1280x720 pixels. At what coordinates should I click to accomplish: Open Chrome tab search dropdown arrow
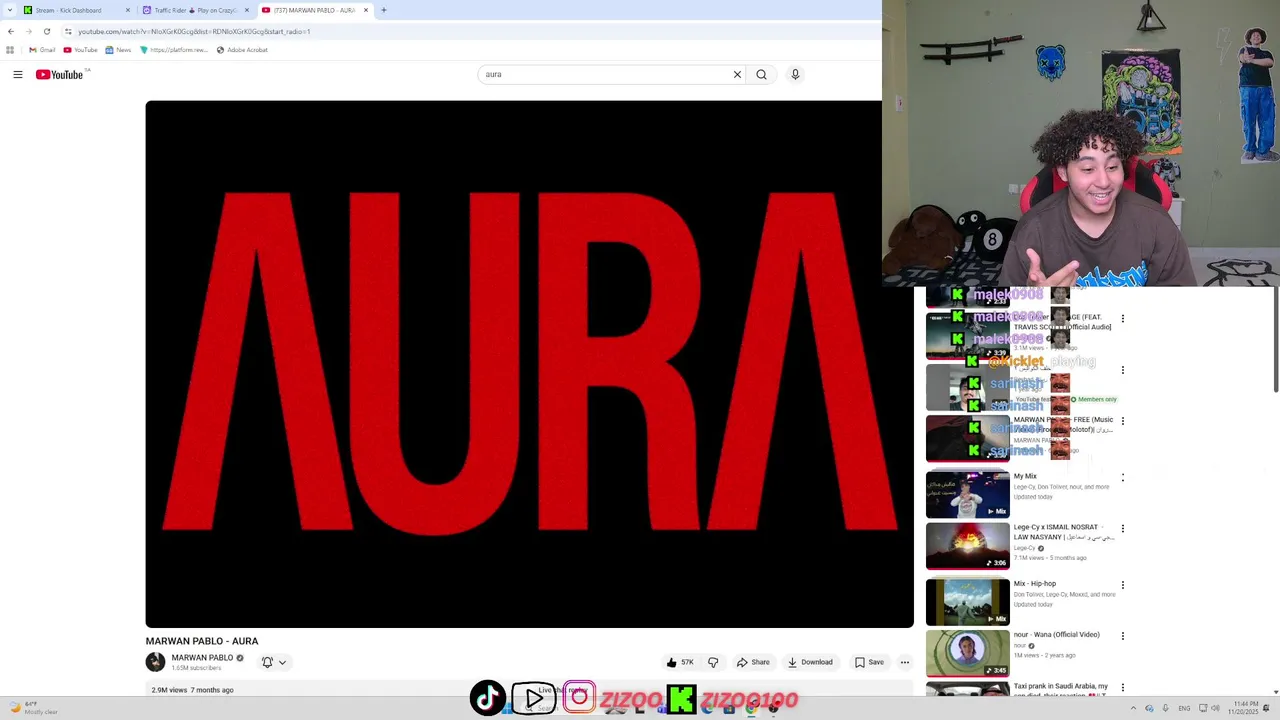pyautogui.click(x=10, y=10)
